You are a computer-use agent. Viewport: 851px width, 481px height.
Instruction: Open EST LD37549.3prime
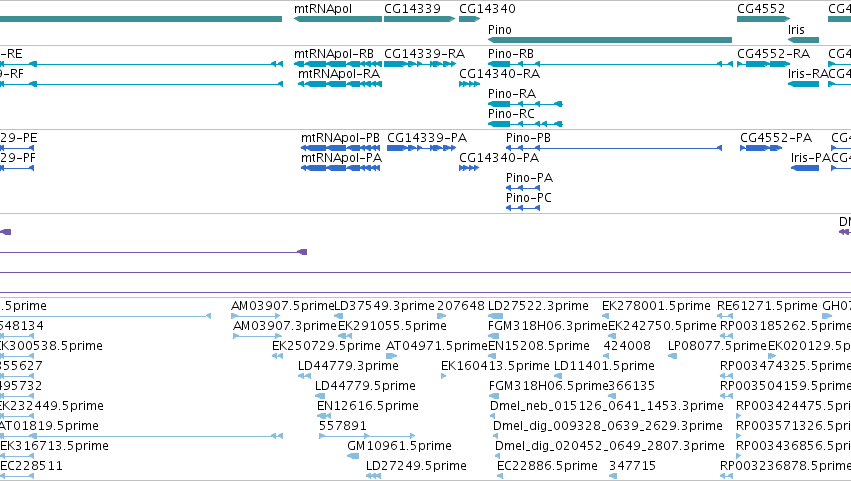(384, 306)
